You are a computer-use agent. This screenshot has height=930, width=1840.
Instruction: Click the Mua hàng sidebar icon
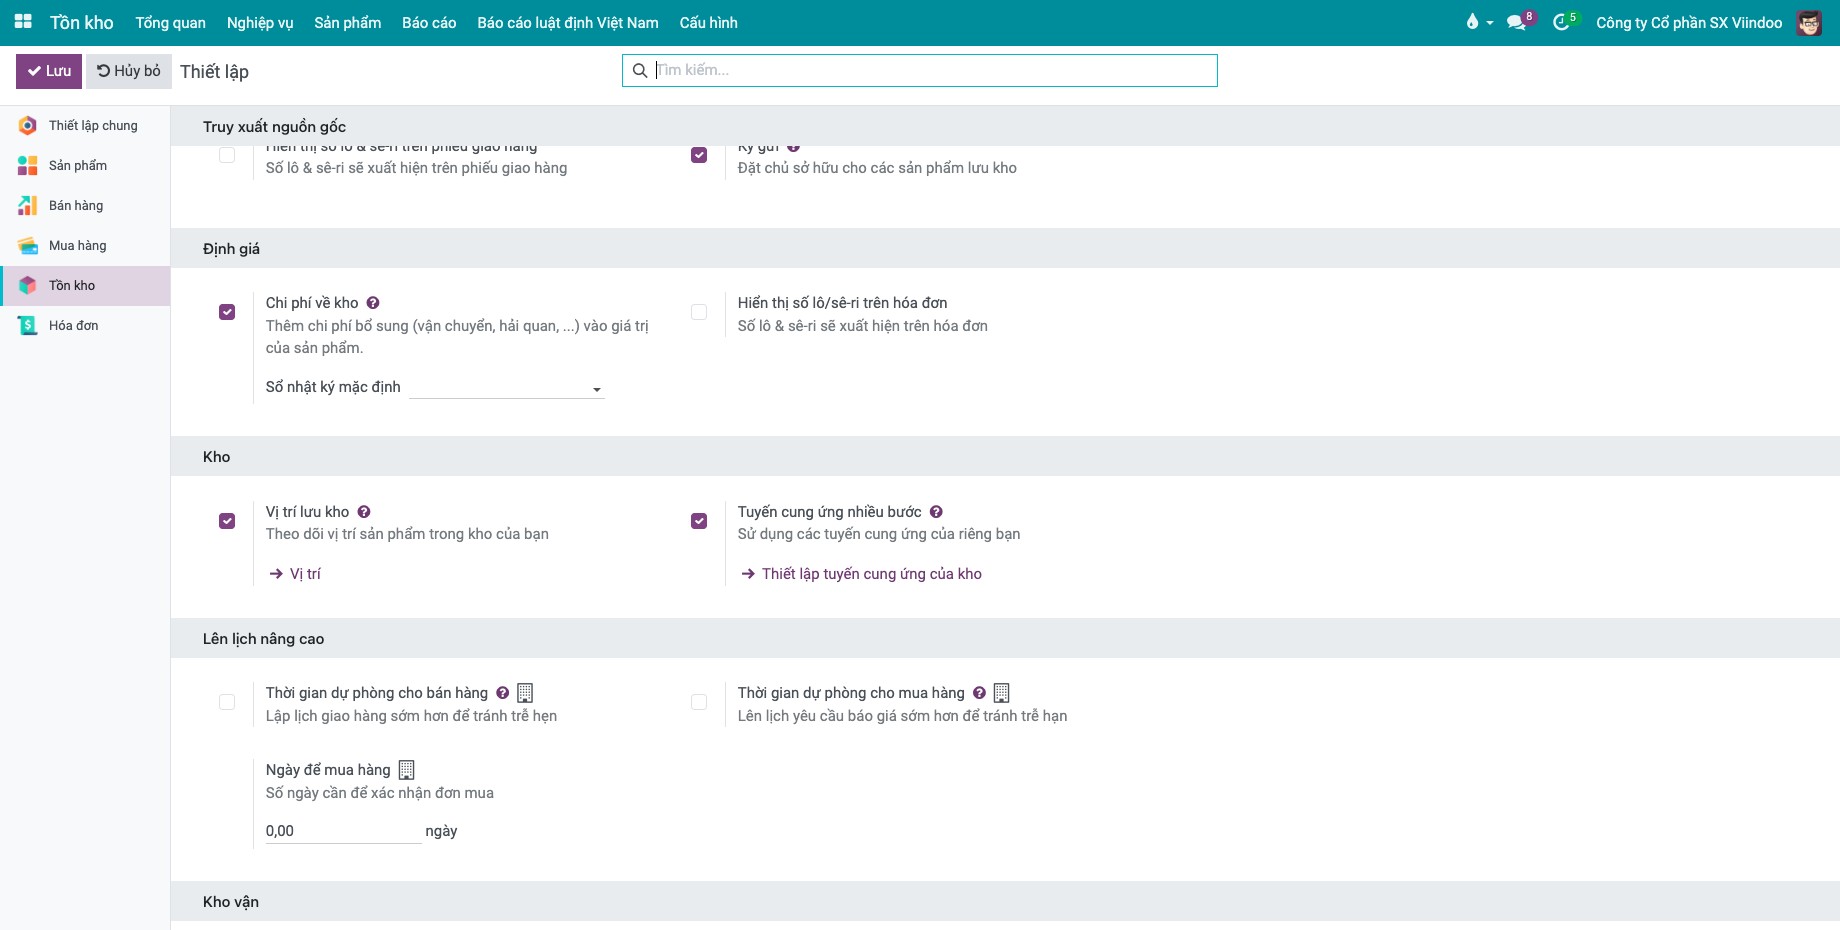coord(28,245)
